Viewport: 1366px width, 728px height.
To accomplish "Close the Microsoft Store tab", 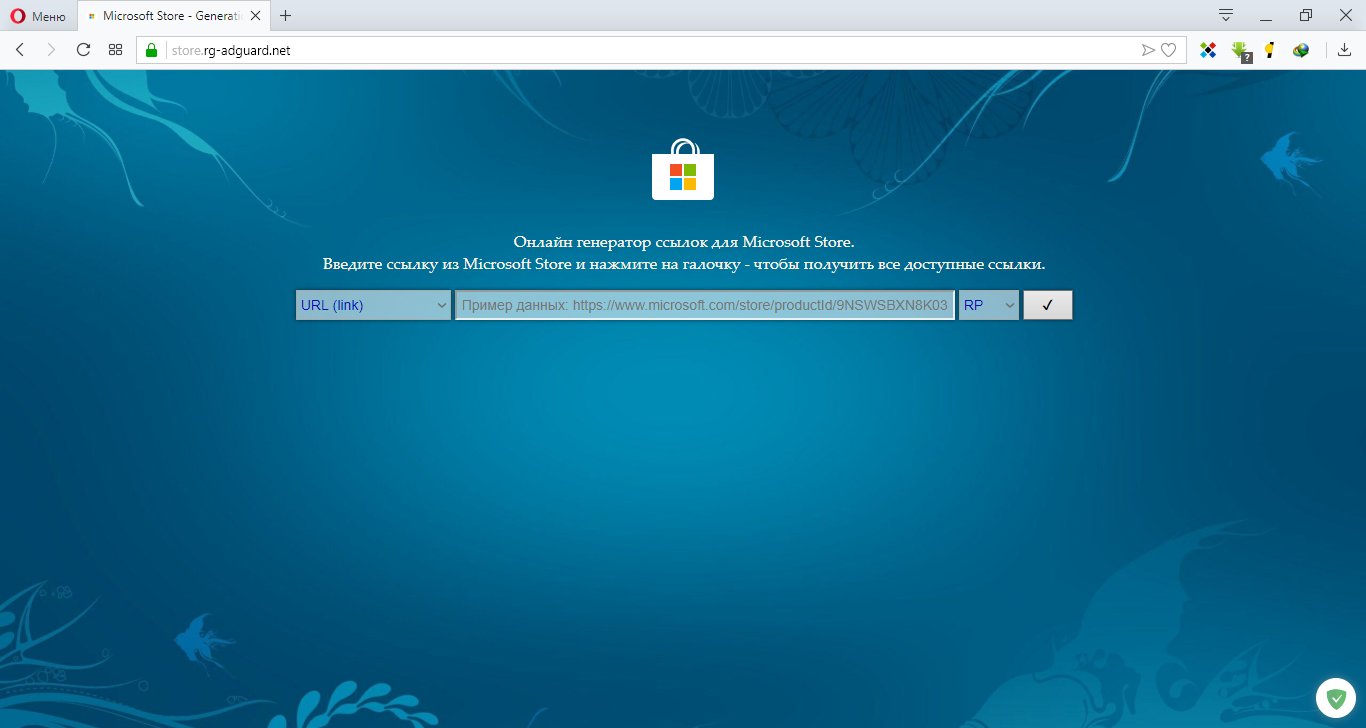I will [255, 16].
